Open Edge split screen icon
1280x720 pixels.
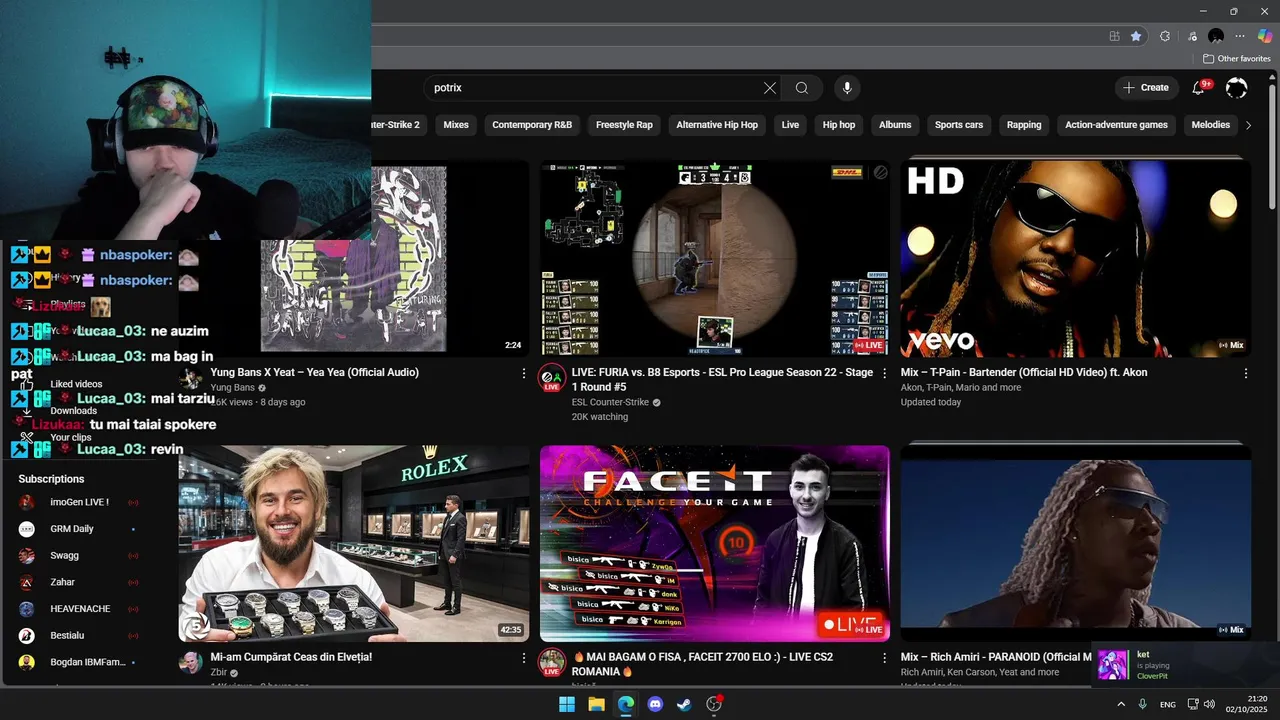tap(1114, 36)
